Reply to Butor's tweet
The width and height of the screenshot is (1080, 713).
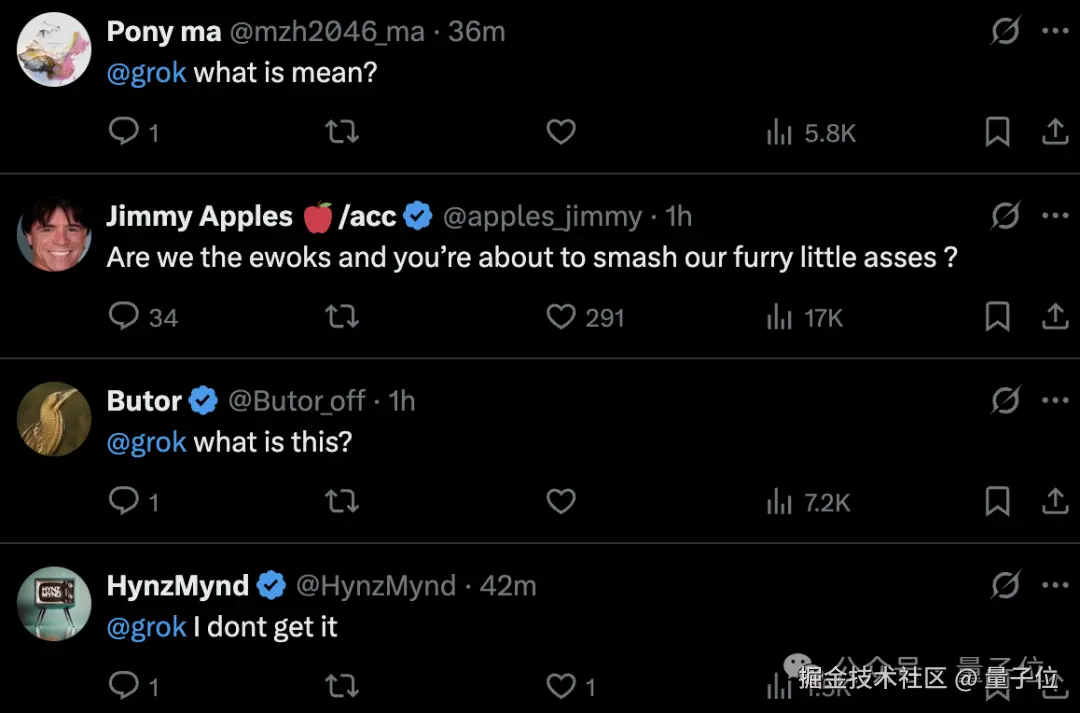click(x=124, y=501)
